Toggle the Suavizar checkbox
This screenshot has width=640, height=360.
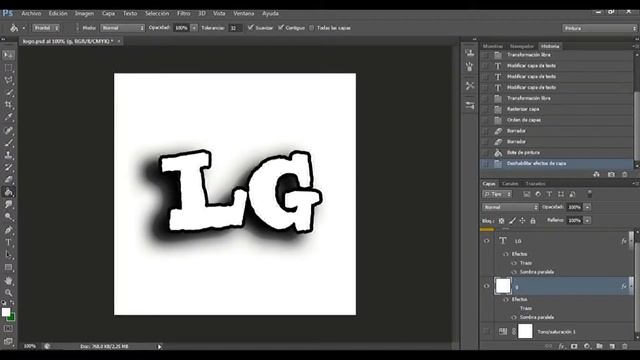[x=251, y=27]
